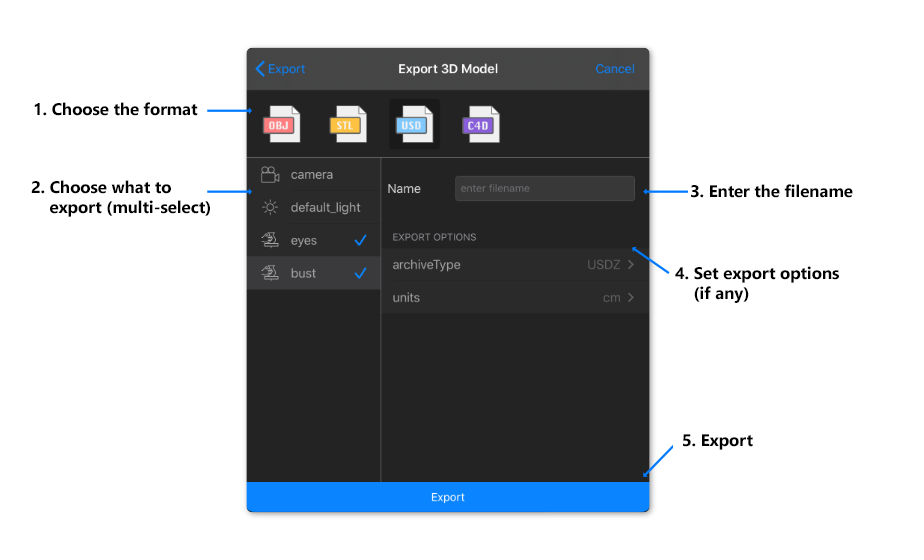This screenshot has width=924, height=560.
Task: Click the units label
Action: (406, 298)
